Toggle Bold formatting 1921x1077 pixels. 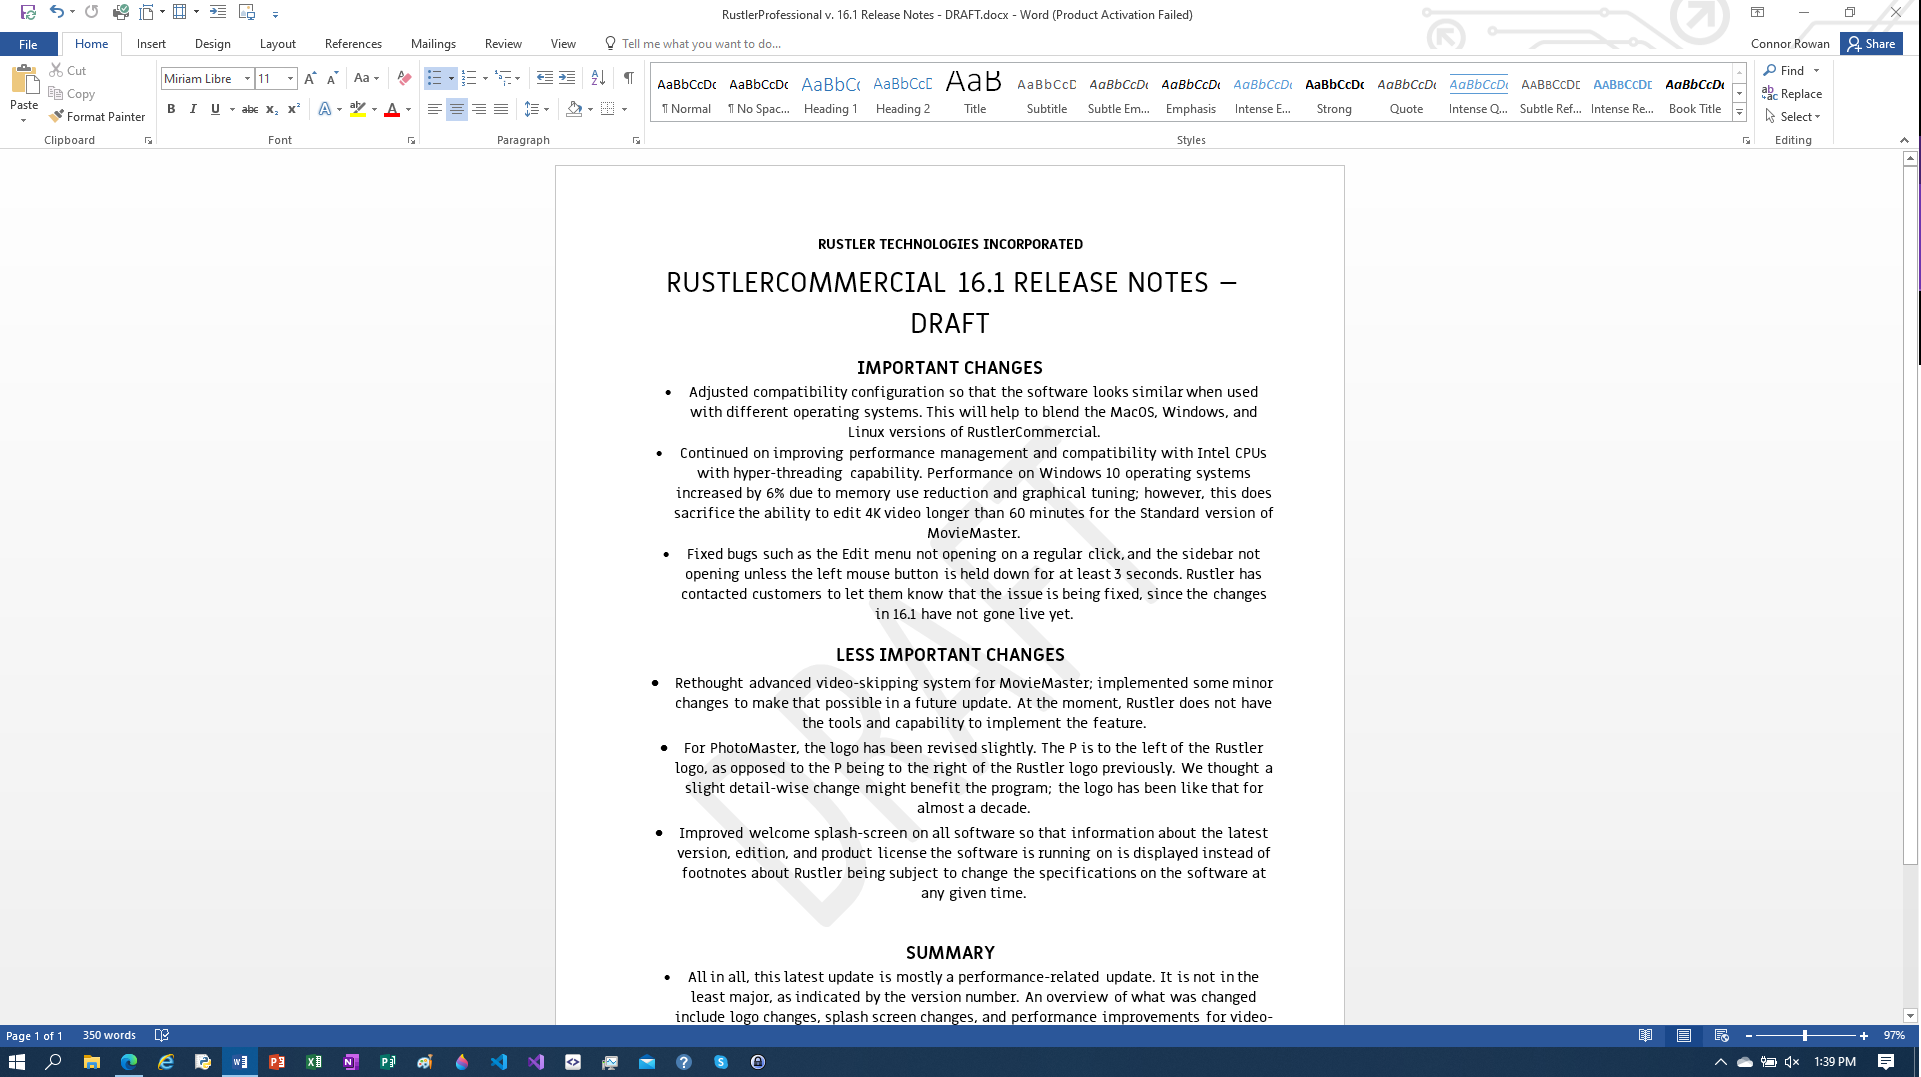tap(171, 109)
